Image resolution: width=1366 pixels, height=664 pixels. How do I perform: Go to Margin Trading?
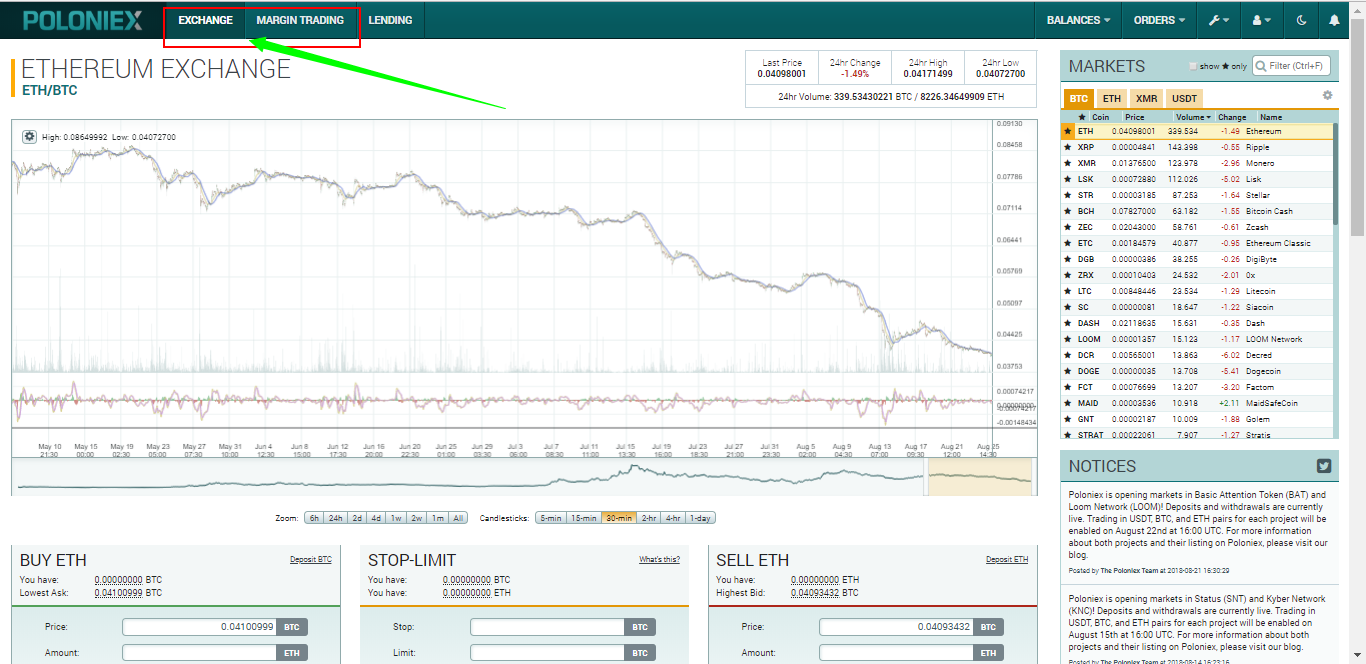(300, 20)
